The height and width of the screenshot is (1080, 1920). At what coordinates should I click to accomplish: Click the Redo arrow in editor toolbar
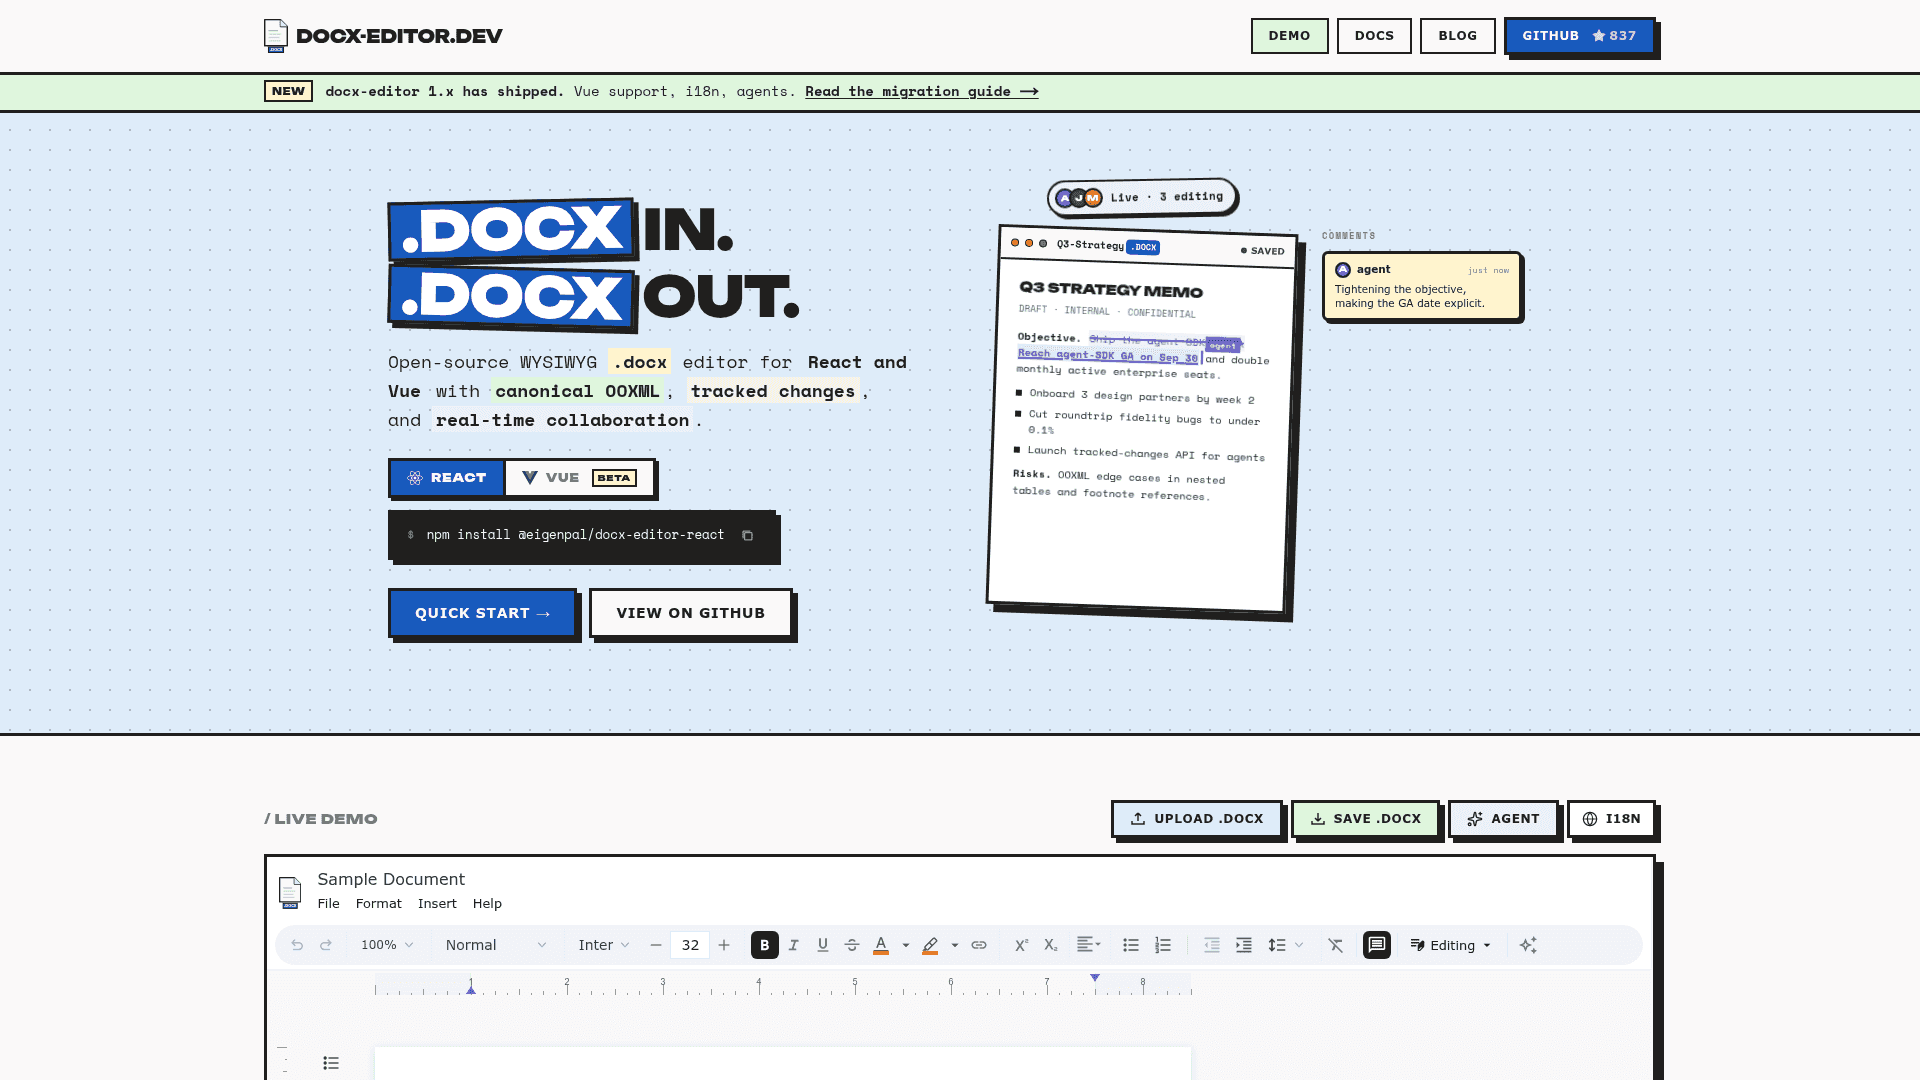pyautogui.click(x=325, y=945)
